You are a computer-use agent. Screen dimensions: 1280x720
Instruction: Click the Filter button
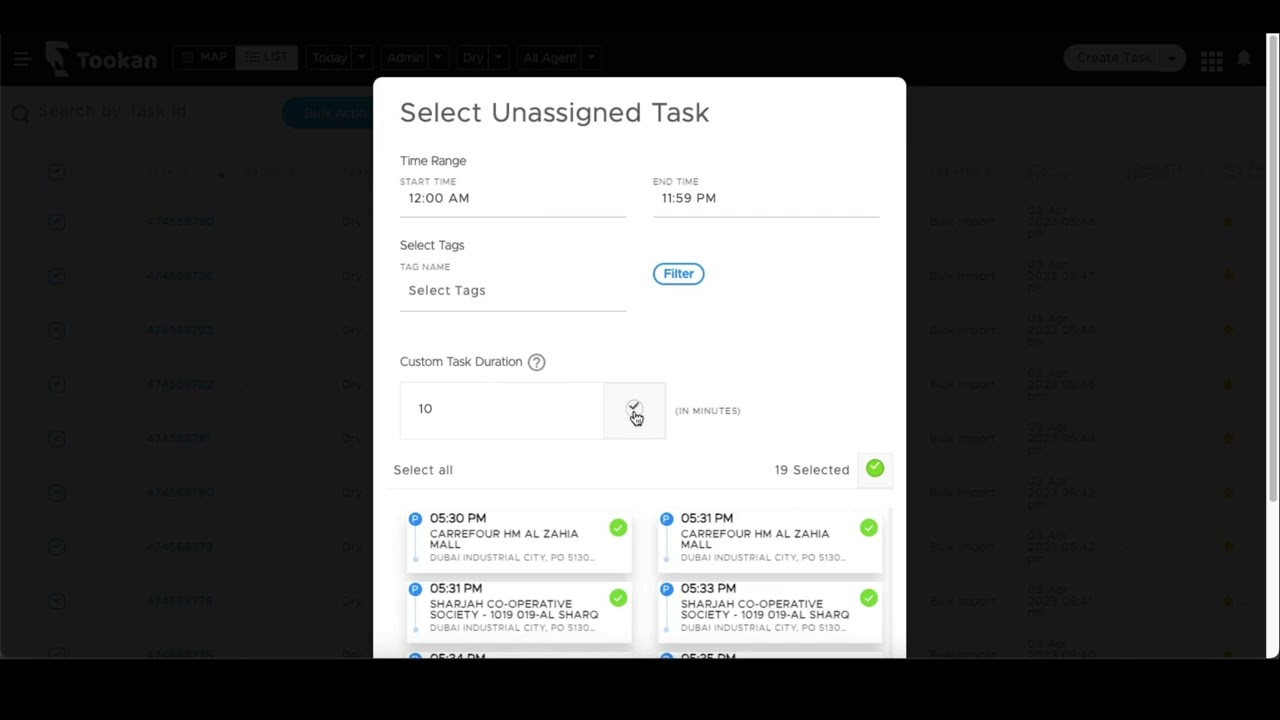point(679,274)
